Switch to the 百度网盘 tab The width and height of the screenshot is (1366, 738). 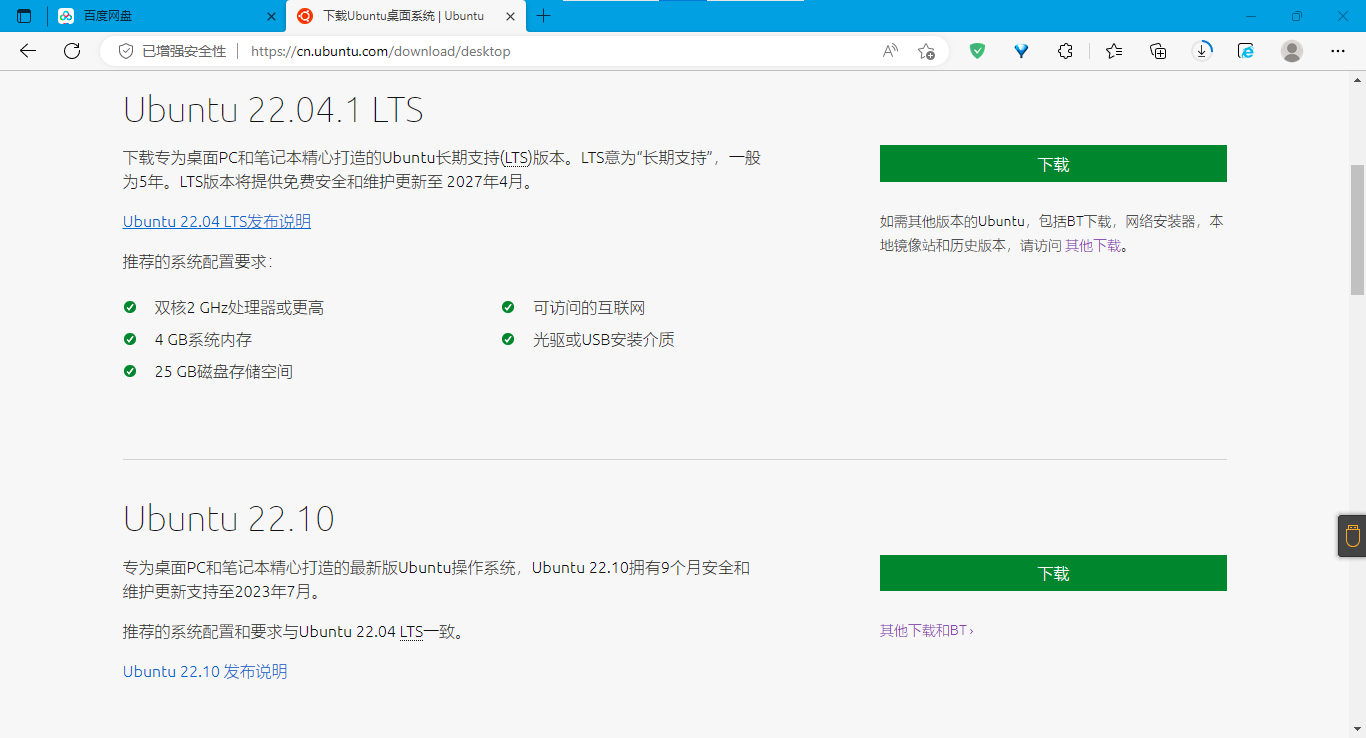coord(166,16)
